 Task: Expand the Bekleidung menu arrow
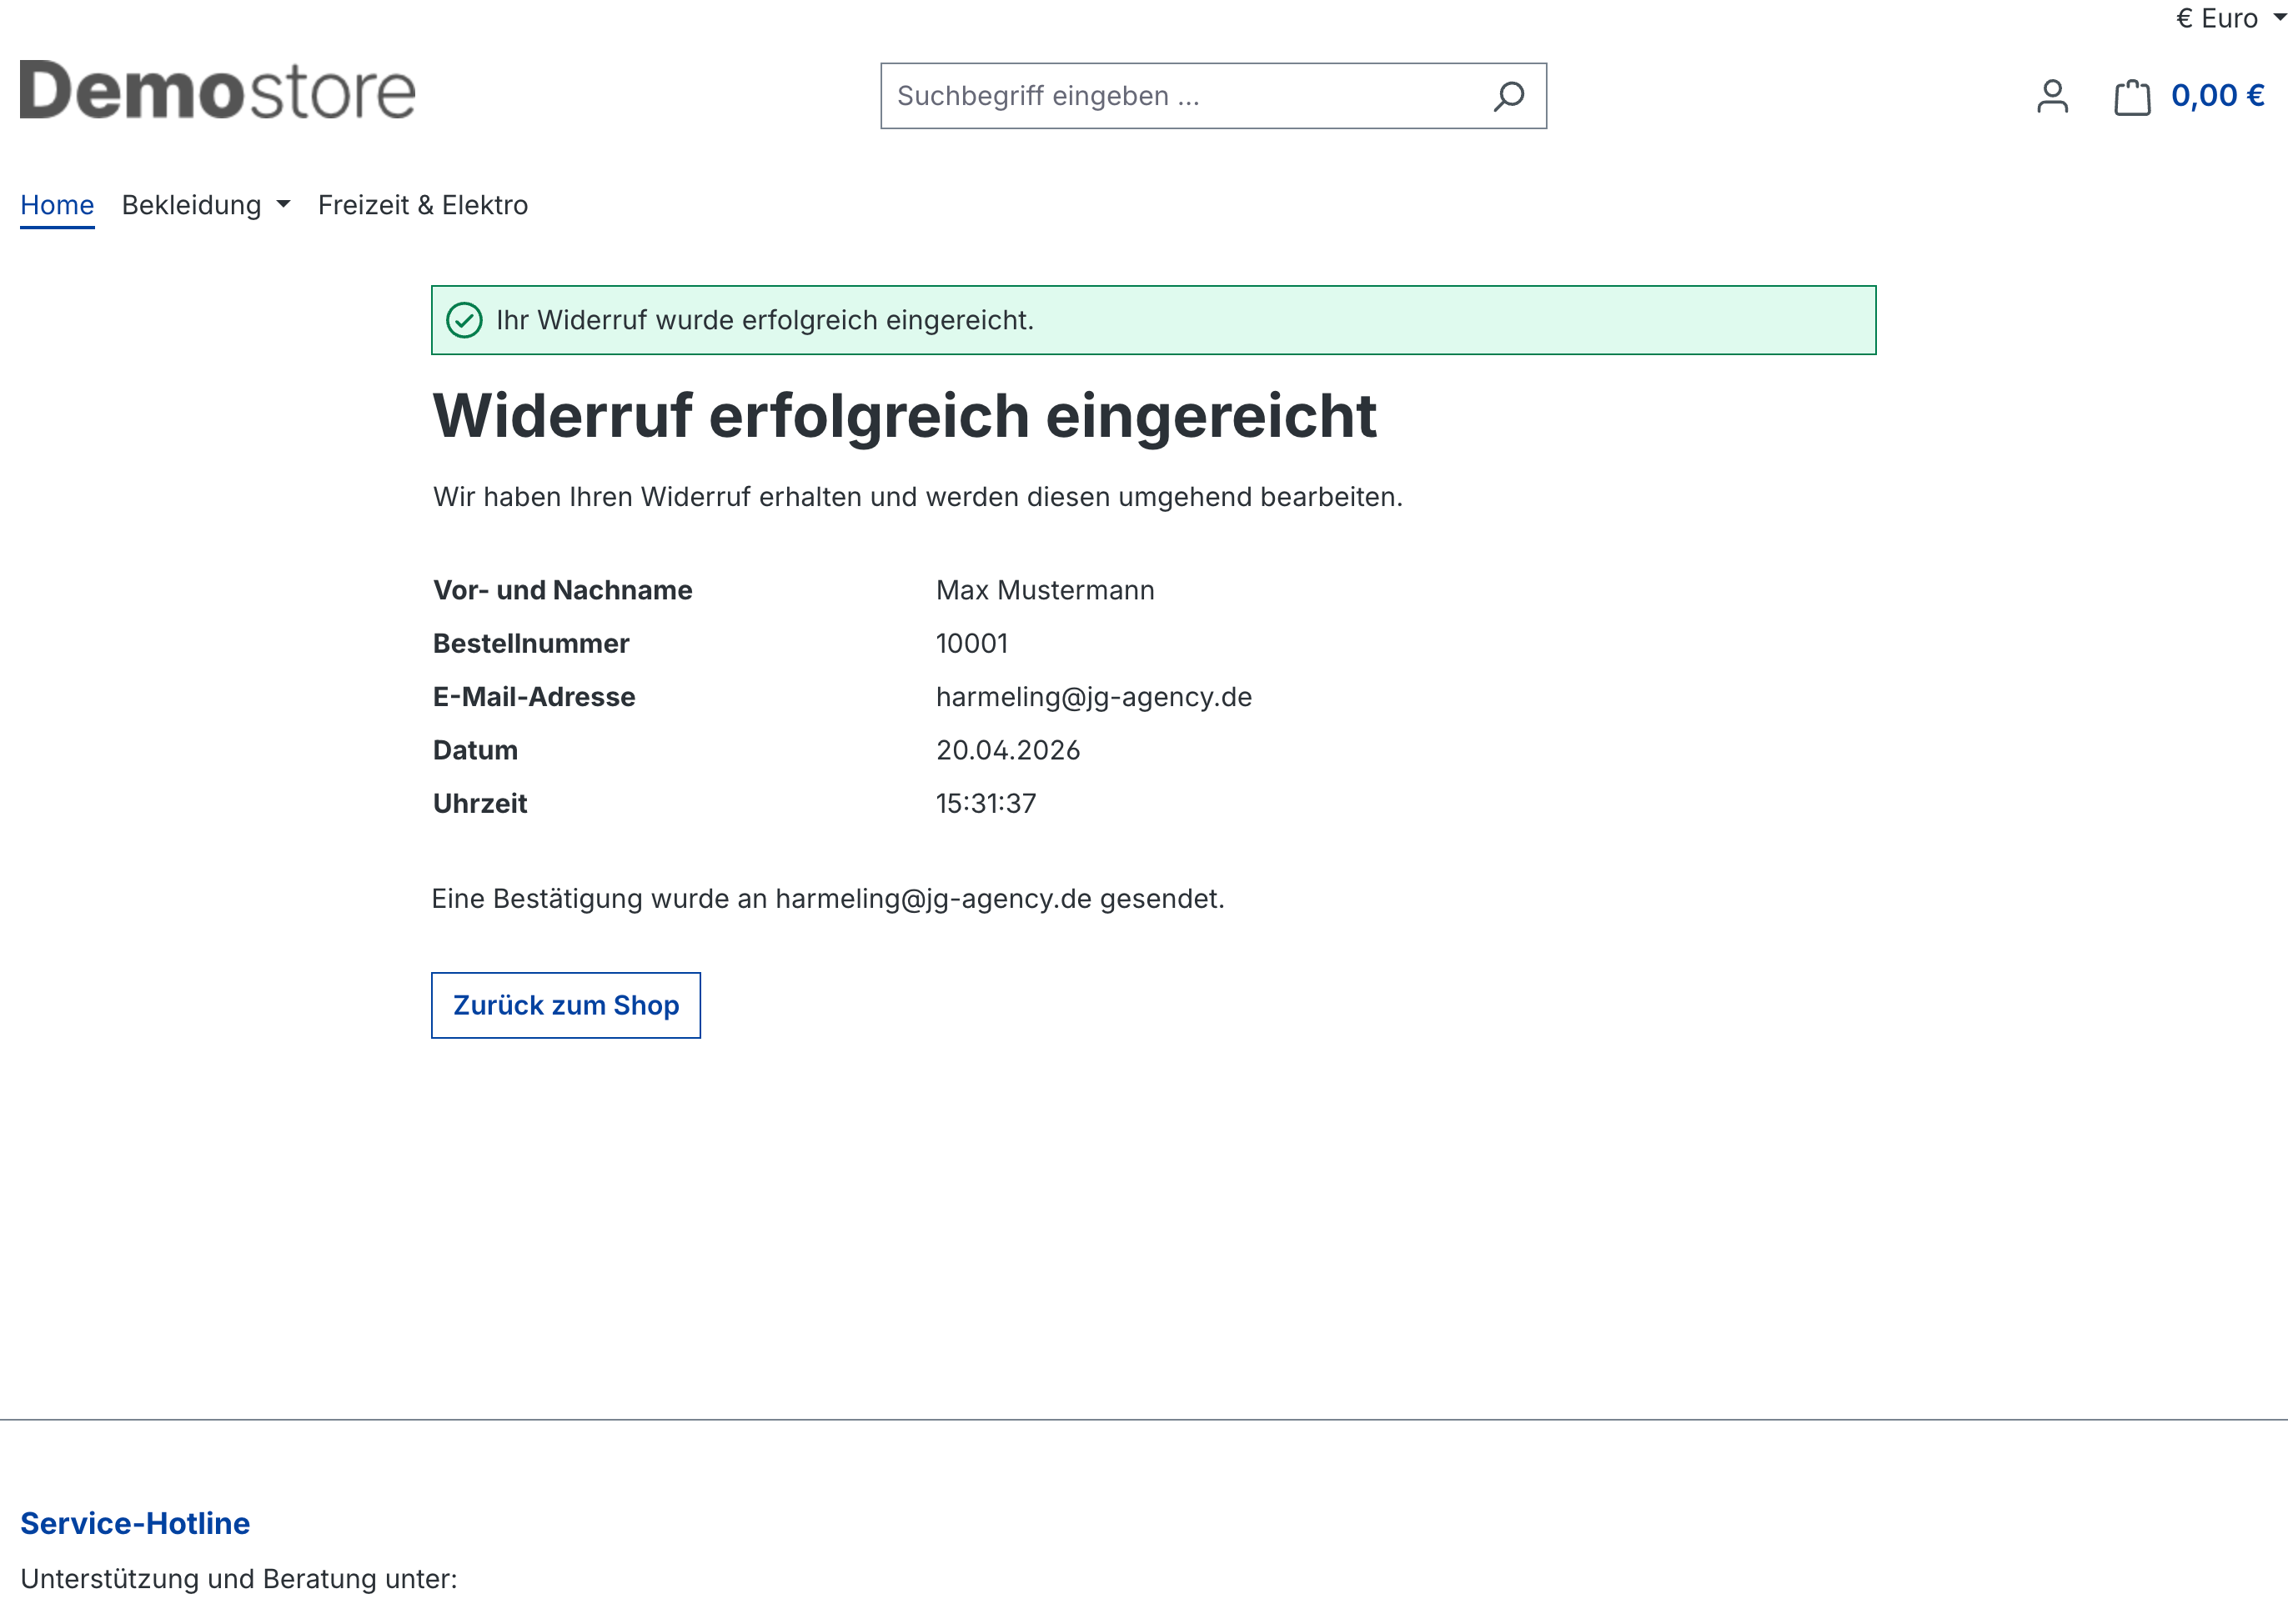point(284,205)
